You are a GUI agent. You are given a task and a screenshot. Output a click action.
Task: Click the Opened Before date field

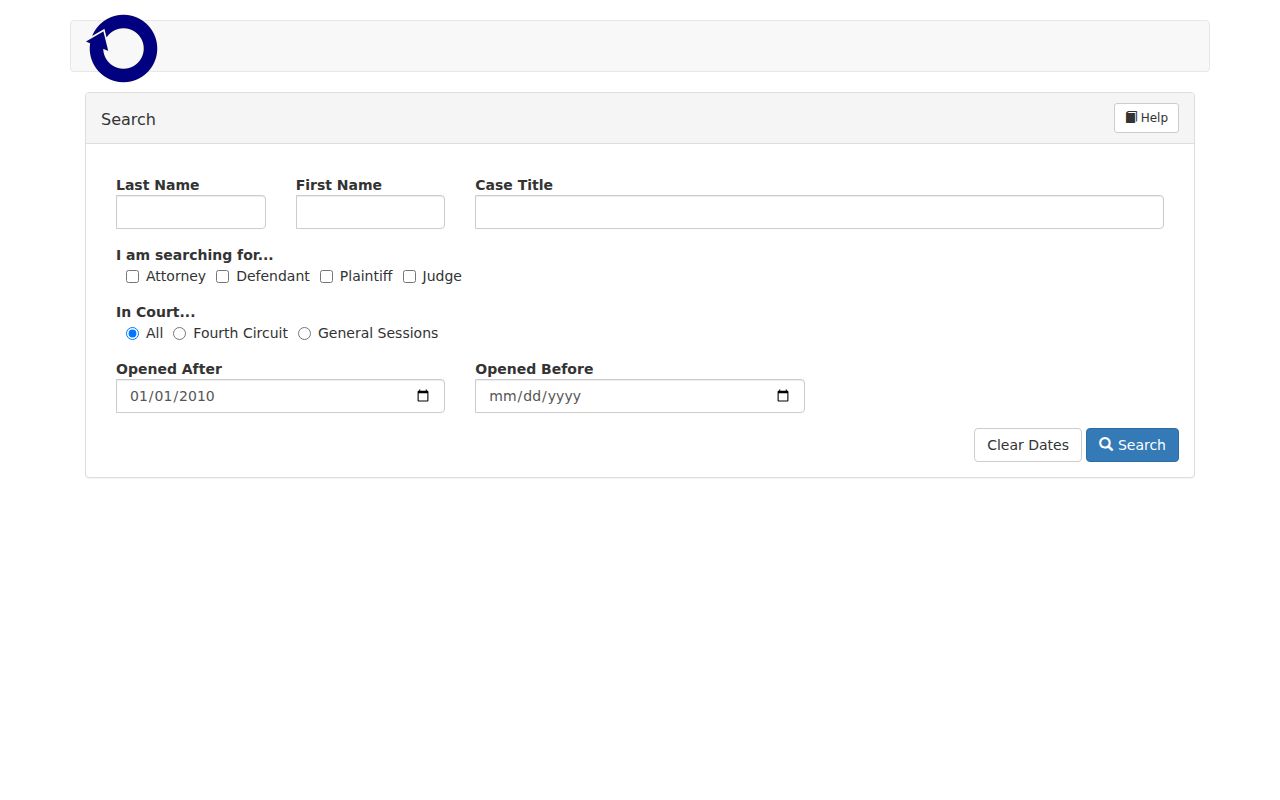pos(640,396)
